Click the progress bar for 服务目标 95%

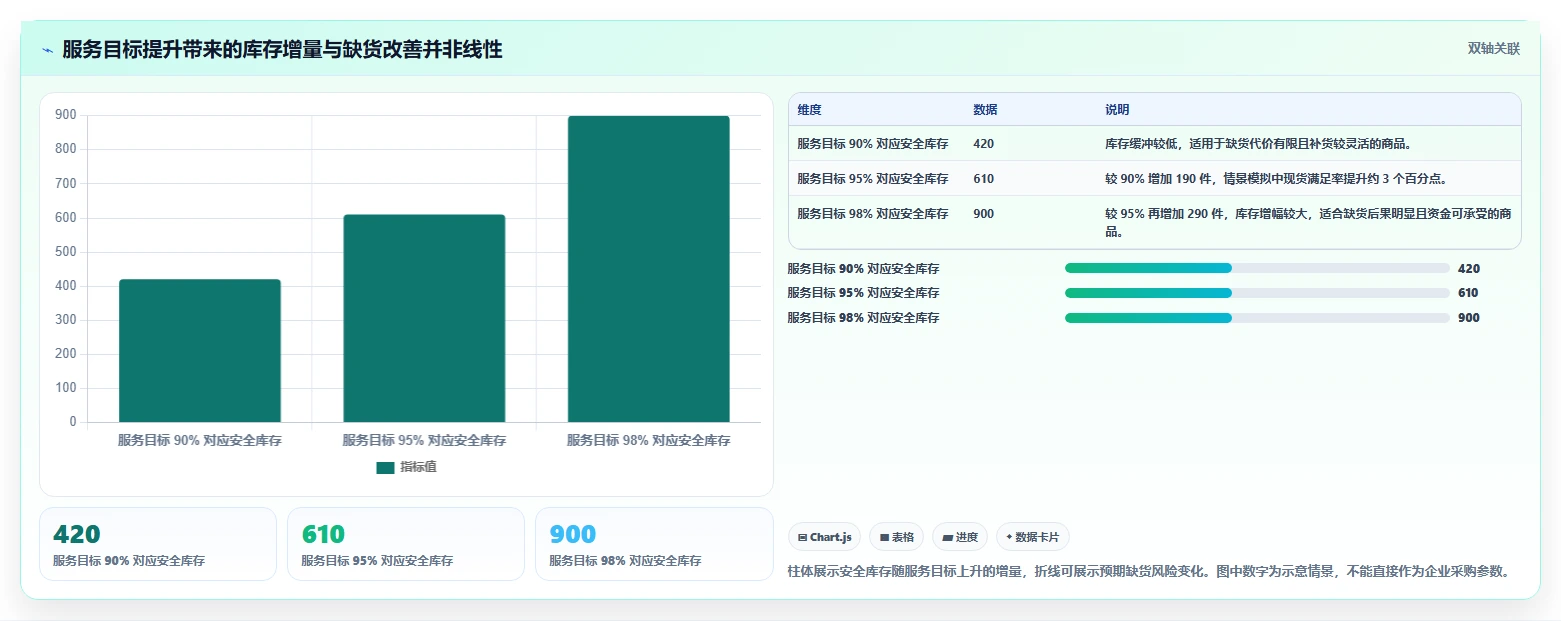click(1257, 293)
